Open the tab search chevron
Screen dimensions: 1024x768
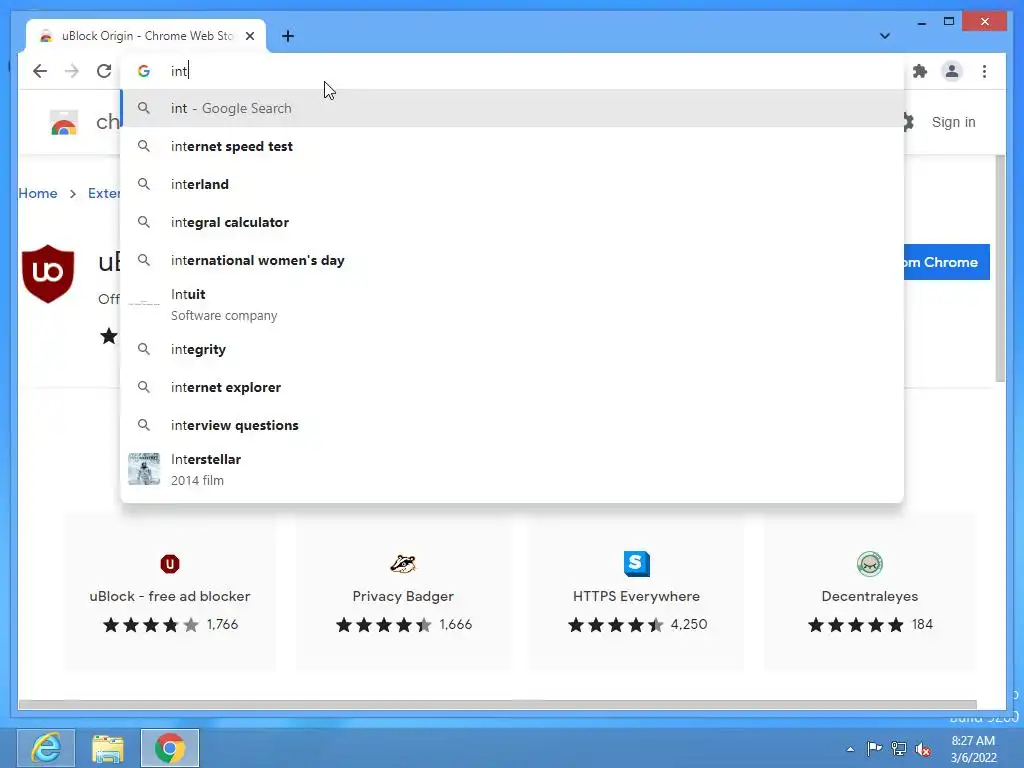[x=884, y=36]
